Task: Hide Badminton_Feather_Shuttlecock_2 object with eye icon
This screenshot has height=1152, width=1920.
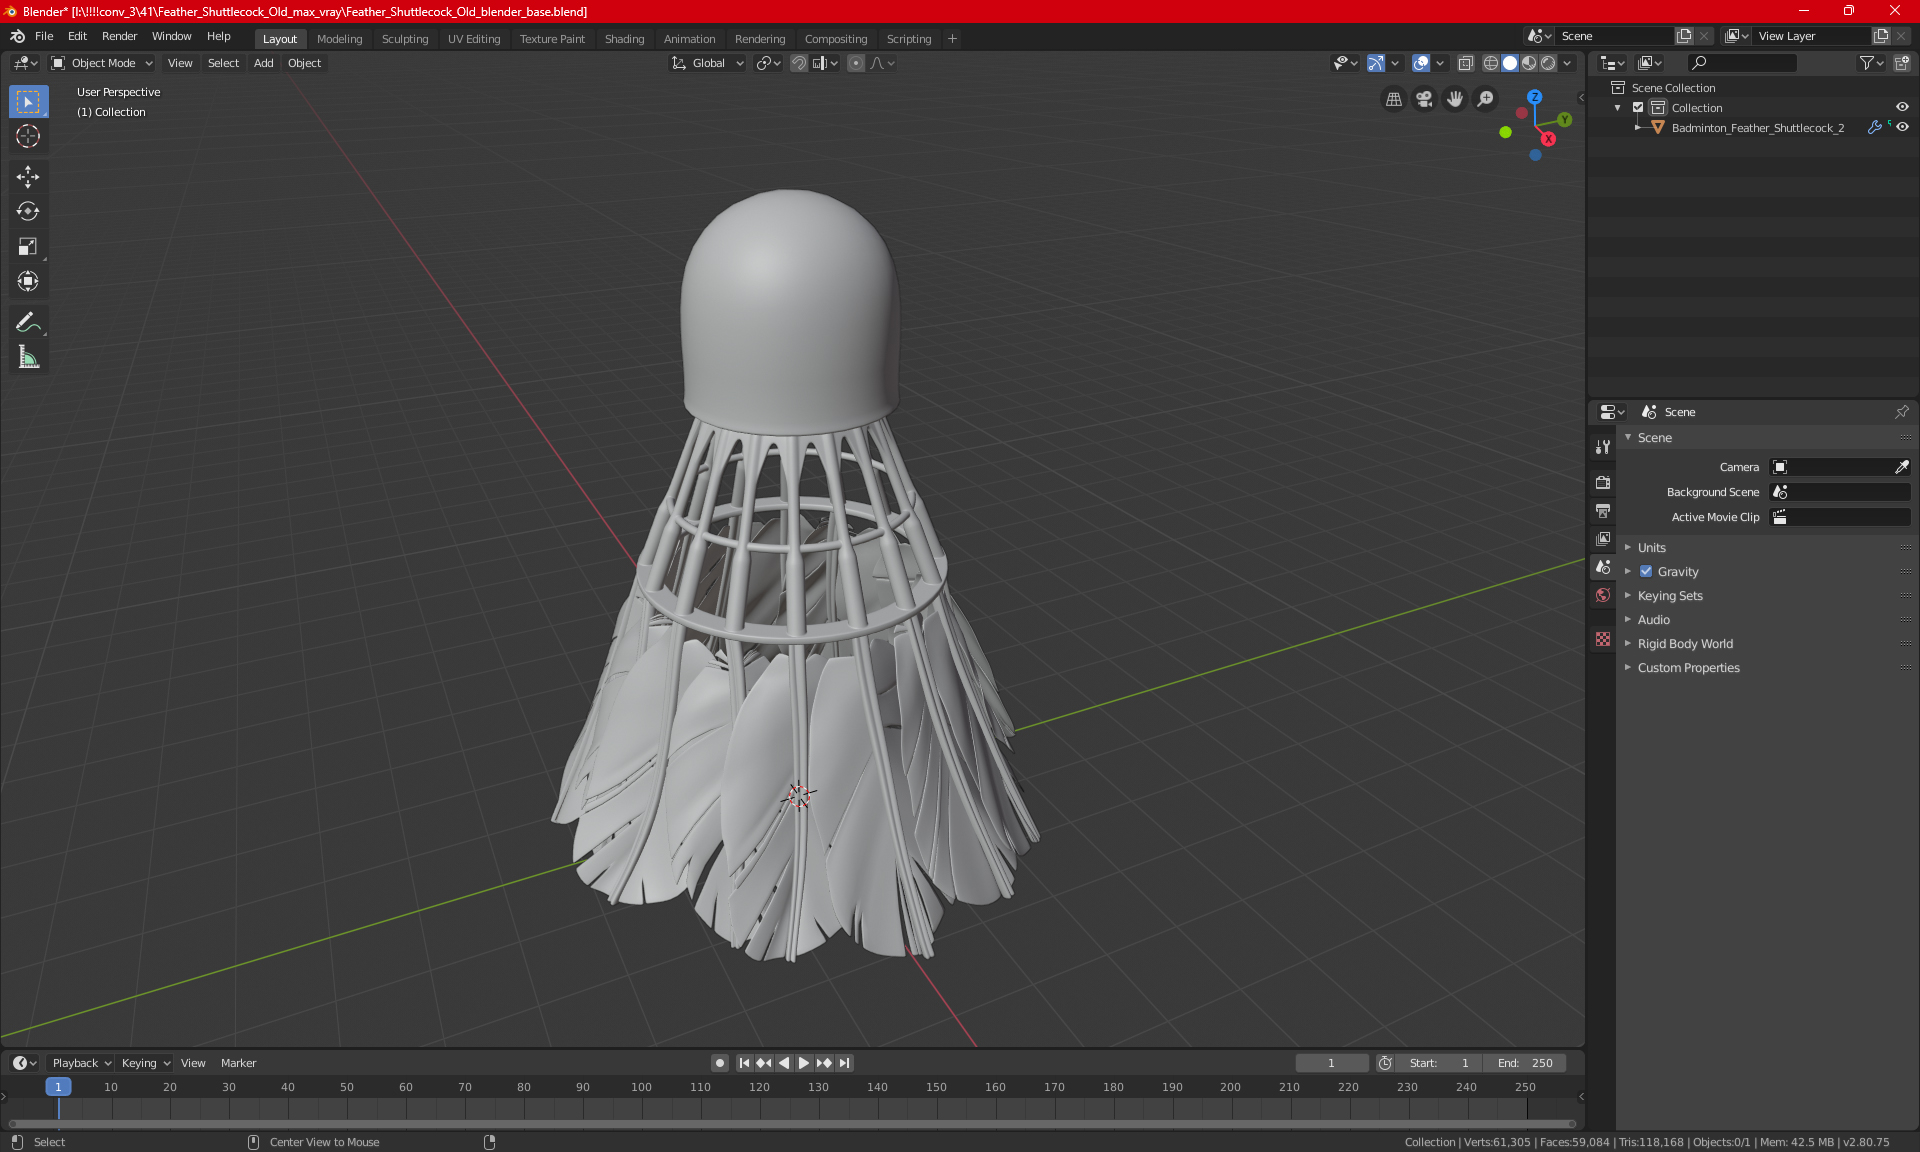Action: [1902, 127]
